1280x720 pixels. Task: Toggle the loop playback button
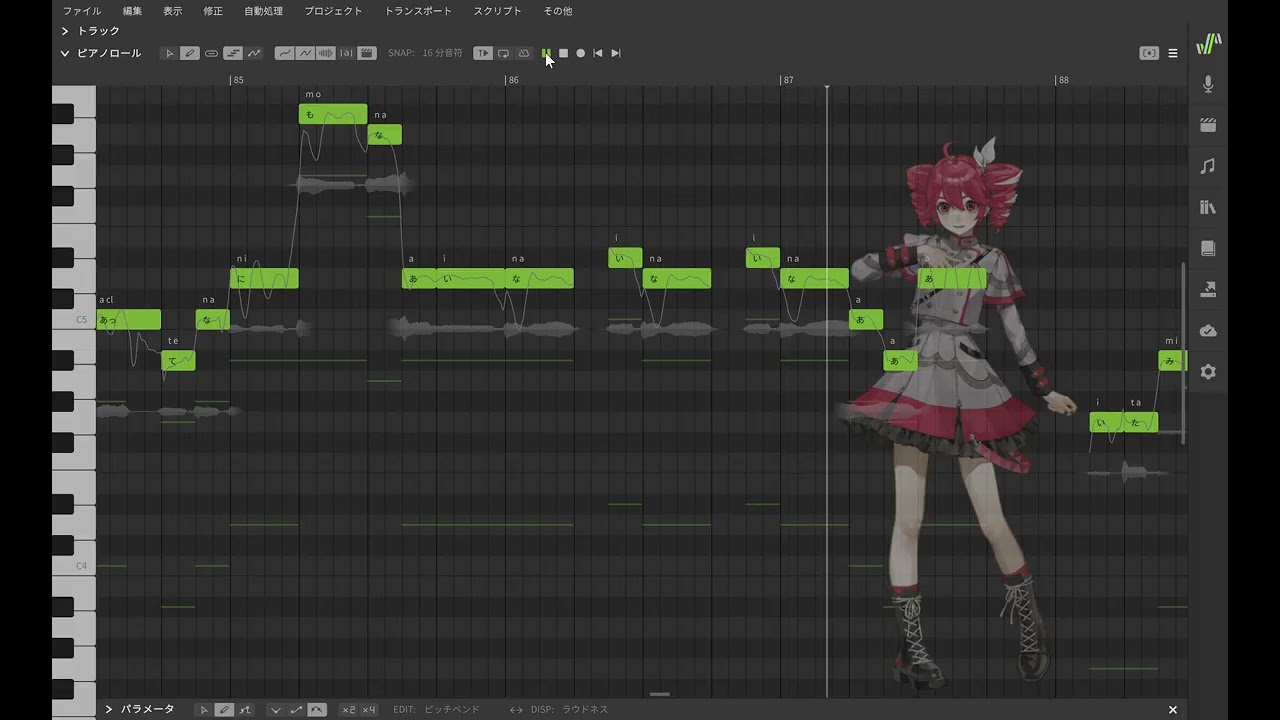pyautogui.click(x=503, y=53)
